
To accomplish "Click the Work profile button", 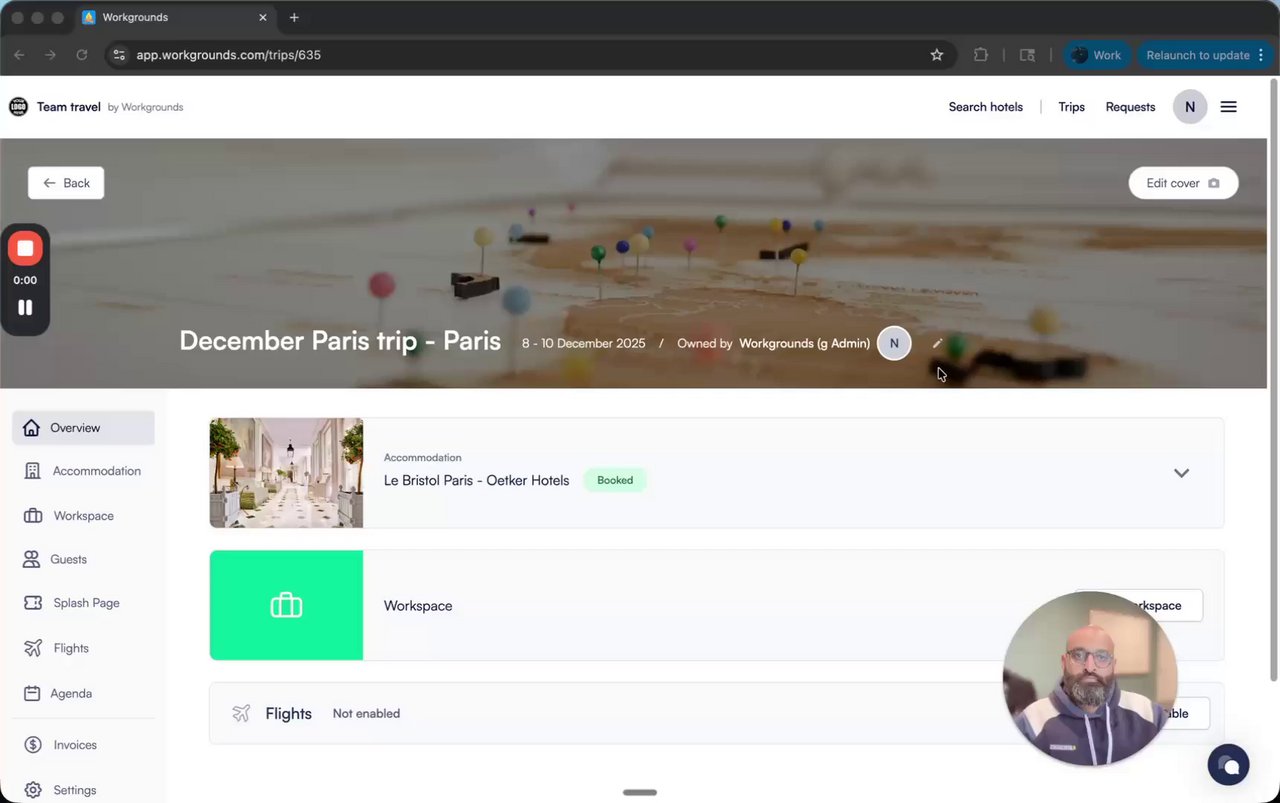I will pyautogui.click(x=1096, y=55).
